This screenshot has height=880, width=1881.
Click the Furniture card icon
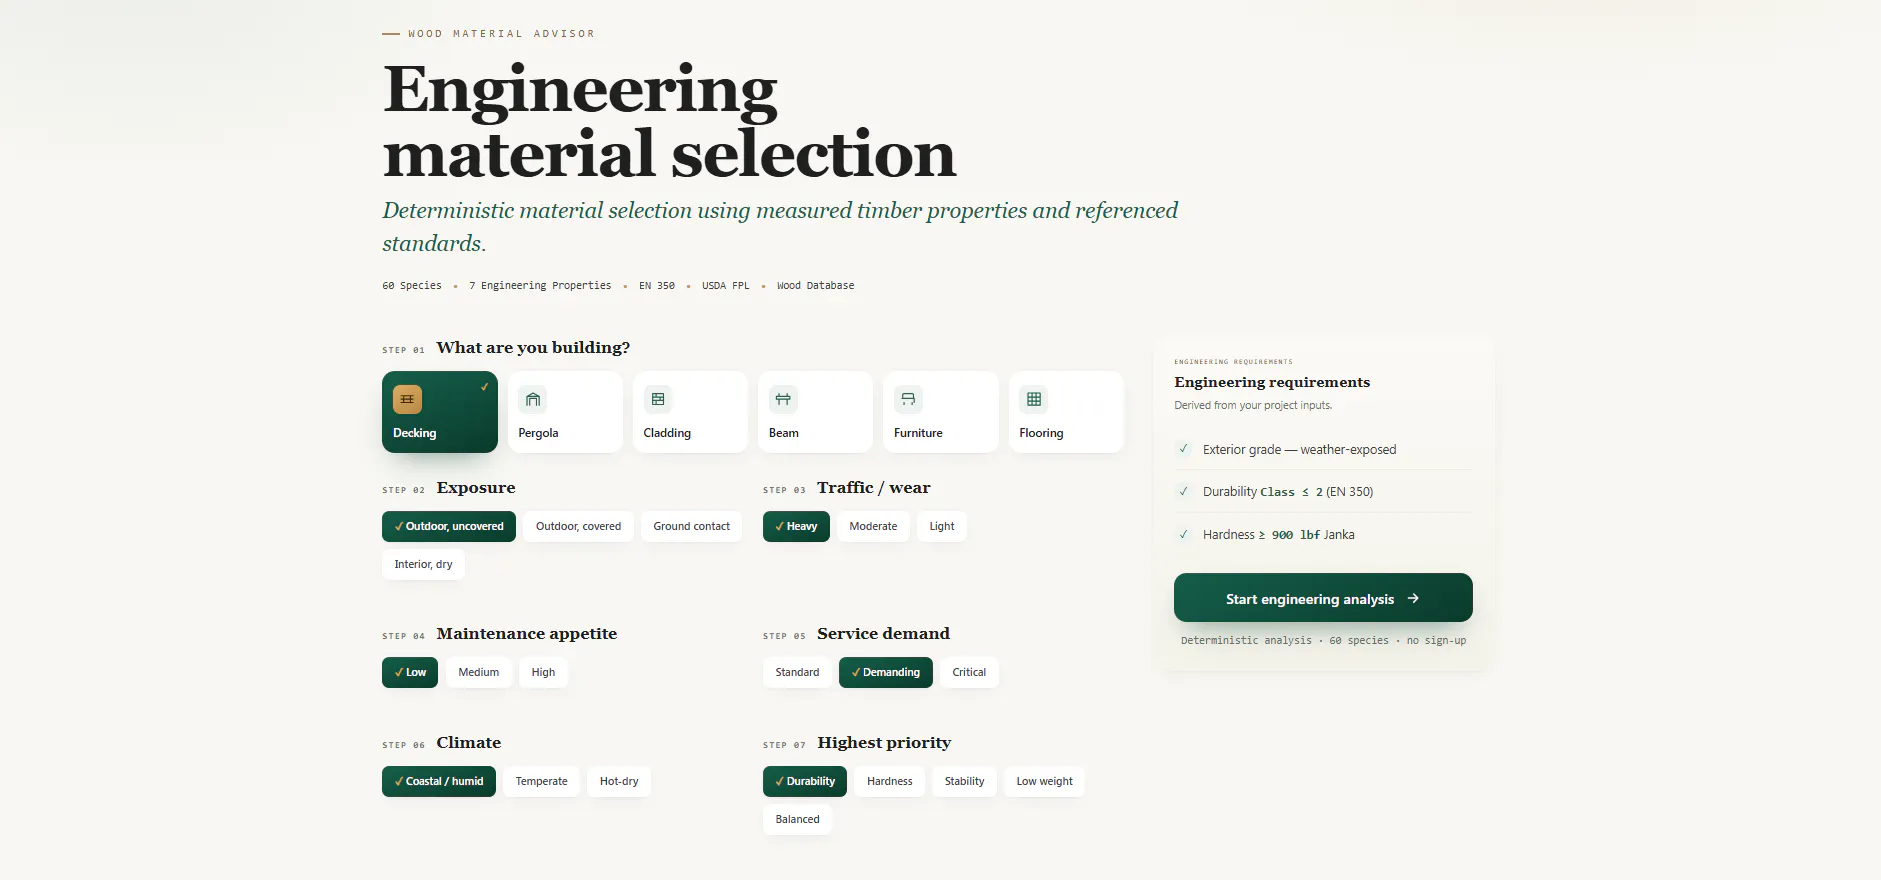(908, 399)
